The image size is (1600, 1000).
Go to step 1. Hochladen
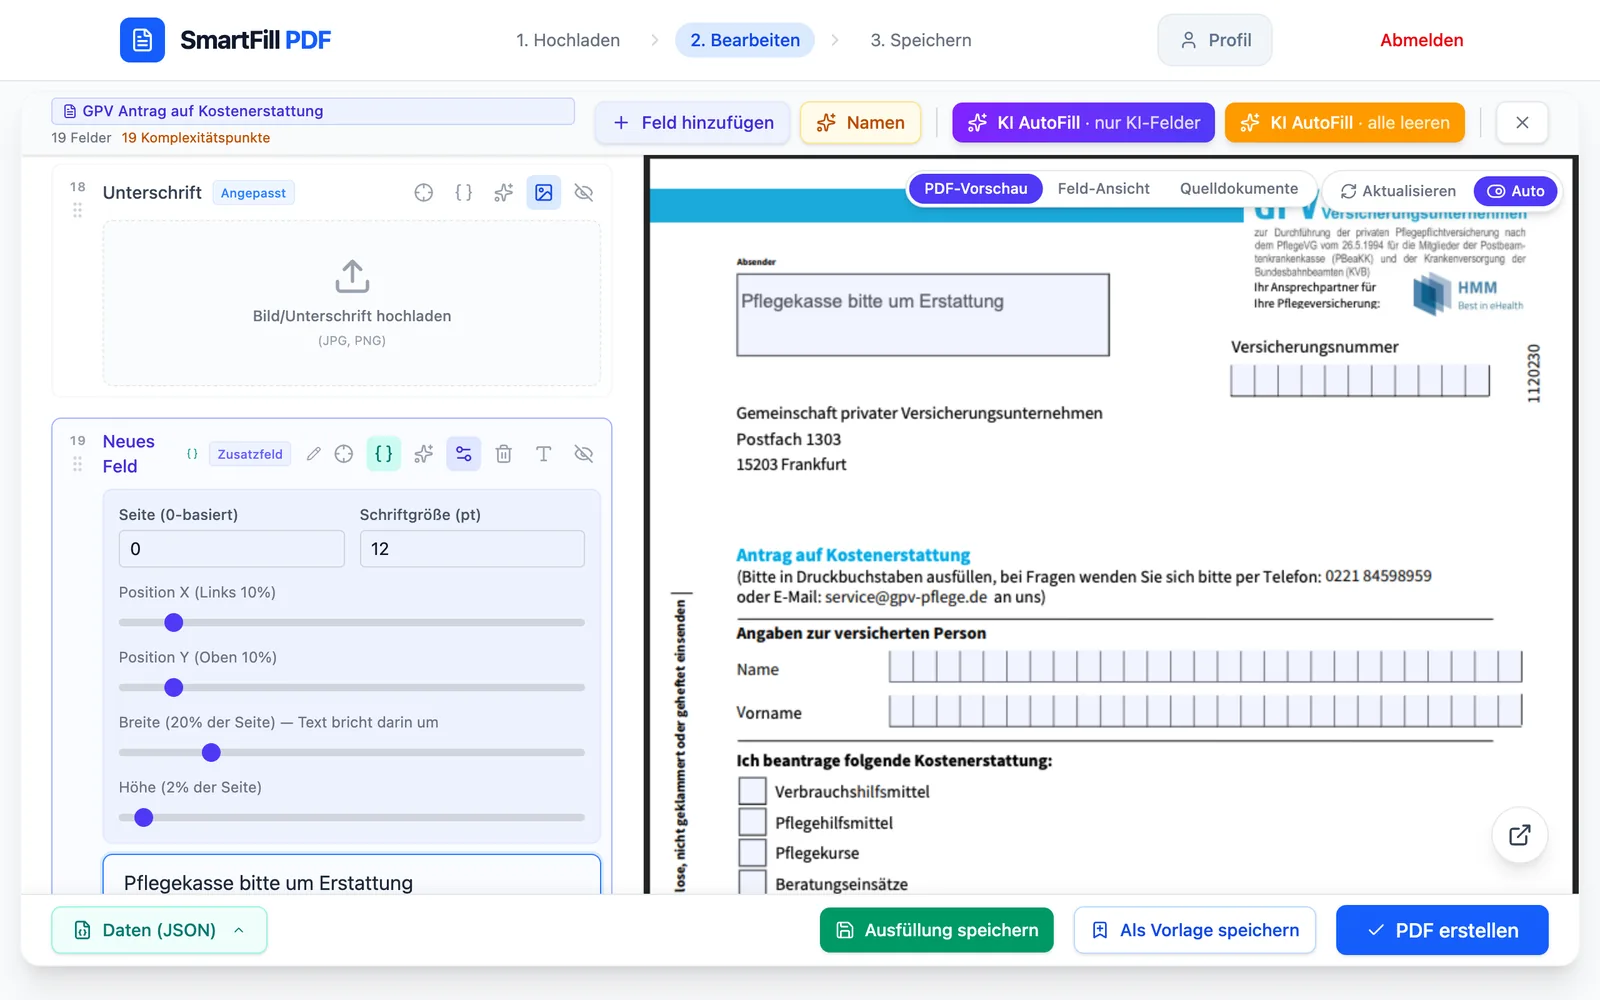pos(568,40)
